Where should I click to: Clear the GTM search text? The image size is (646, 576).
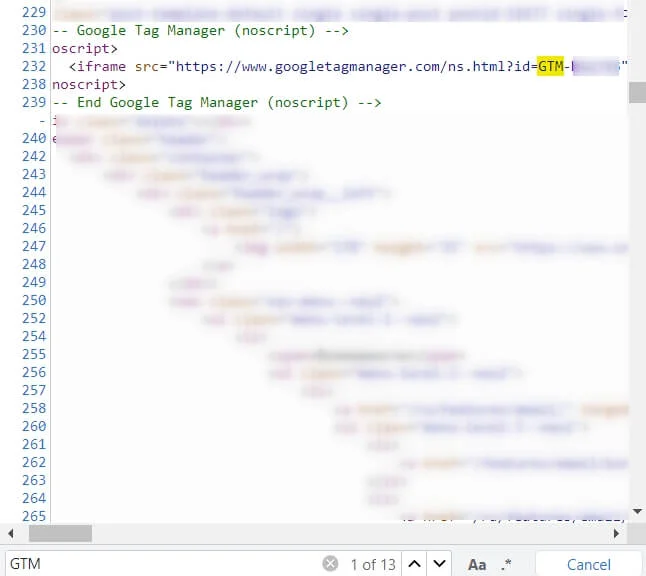click(330, 564)
